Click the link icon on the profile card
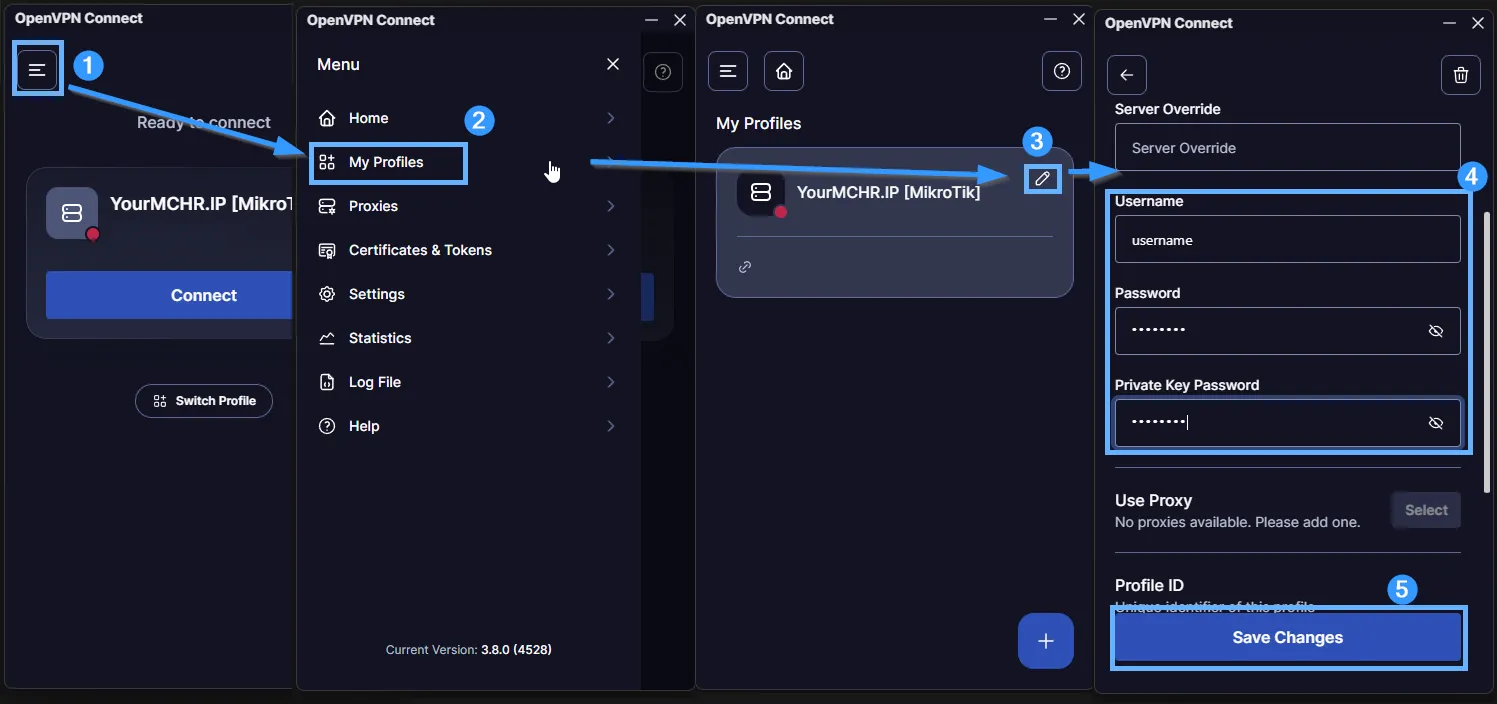The height and width of the screenshot is (704, 1497). tap(745, 267)
